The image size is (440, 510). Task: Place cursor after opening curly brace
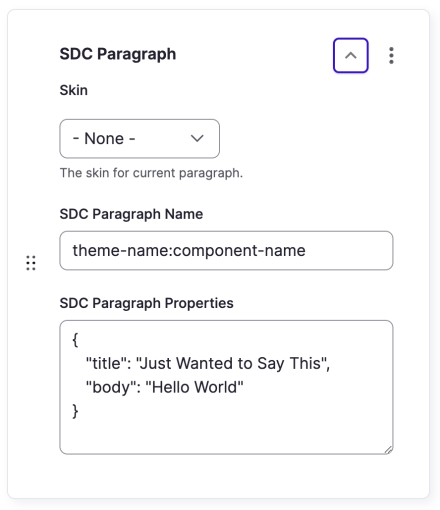pos(79,340)
